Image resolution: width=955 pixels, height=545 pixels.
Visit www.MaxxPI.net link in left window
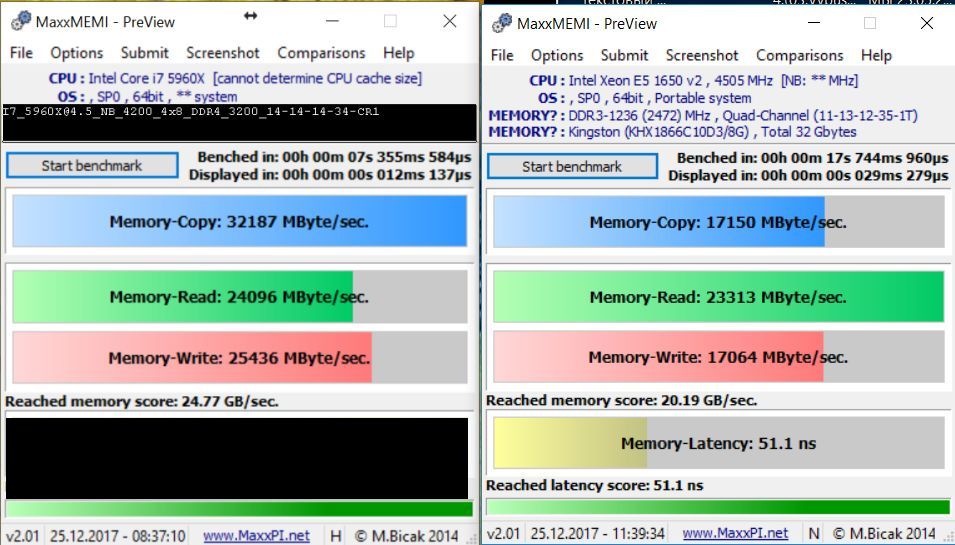[x=256, y=536]
